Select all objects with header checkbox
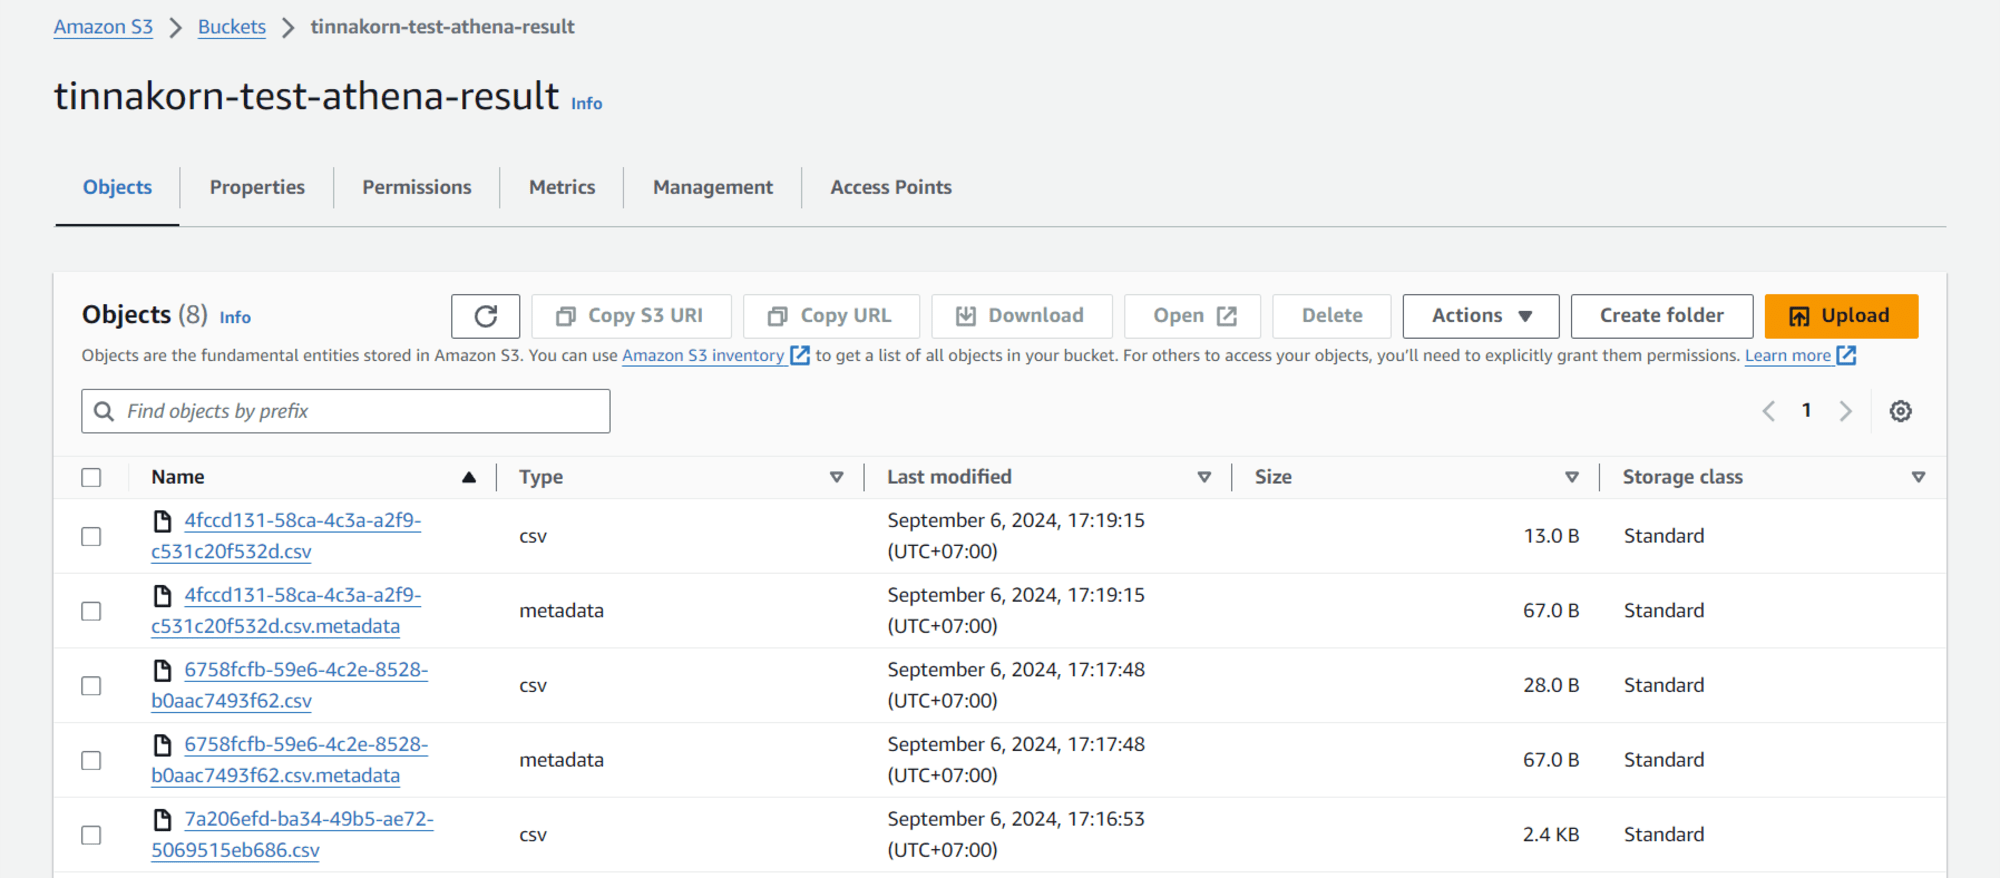This screenshot has width=2000, height=878. [x=91, y=477]
